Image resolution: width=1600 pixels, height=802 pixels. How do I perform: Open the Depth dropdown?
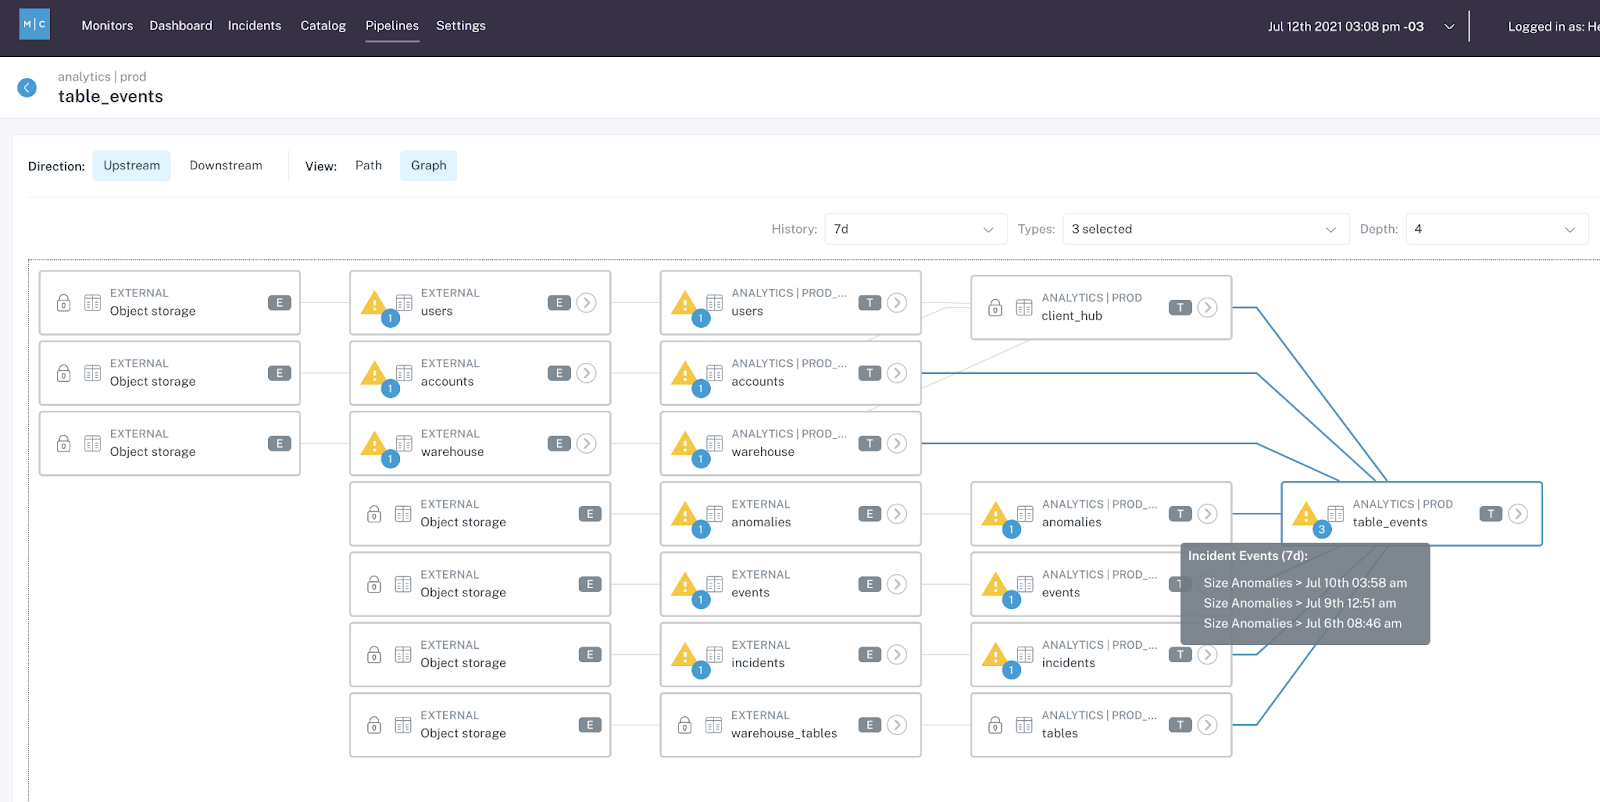pos(1495,229)
